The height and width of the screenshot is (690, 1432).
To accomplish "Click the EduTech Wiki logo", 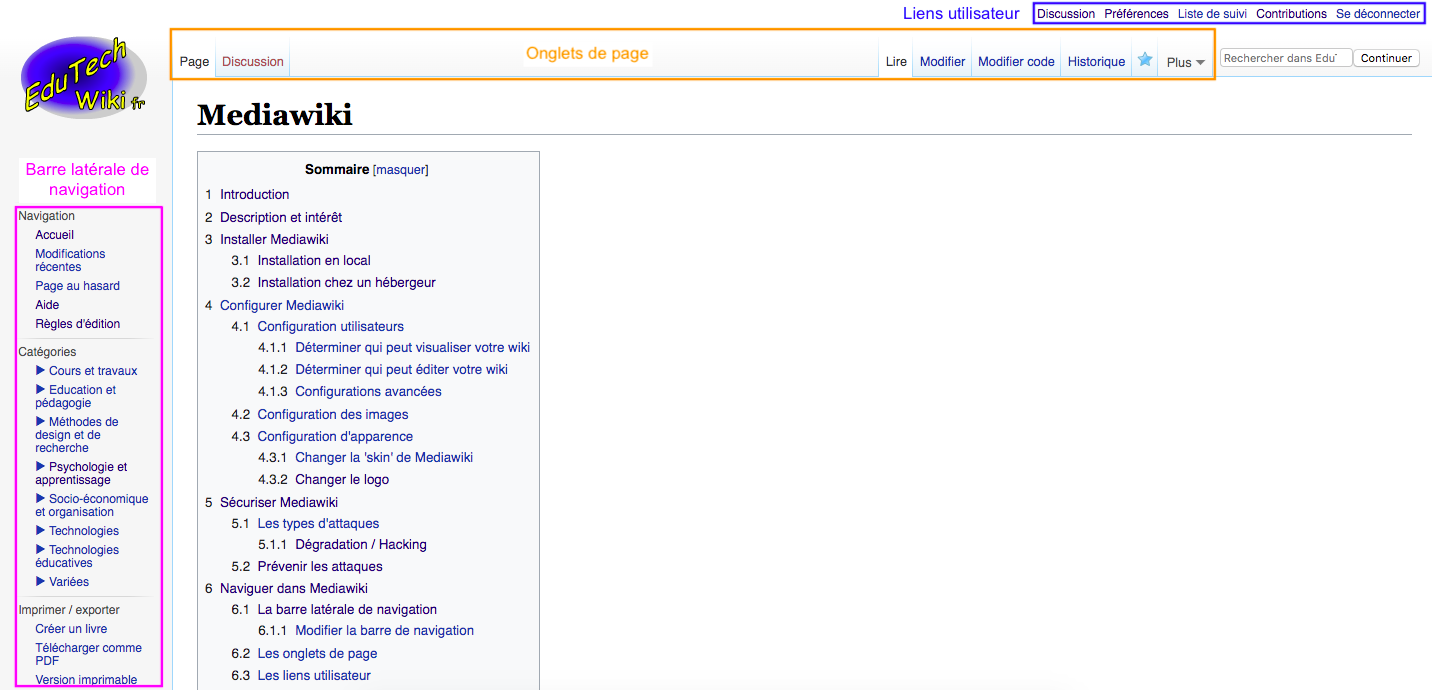I will (x=85, y=77).
